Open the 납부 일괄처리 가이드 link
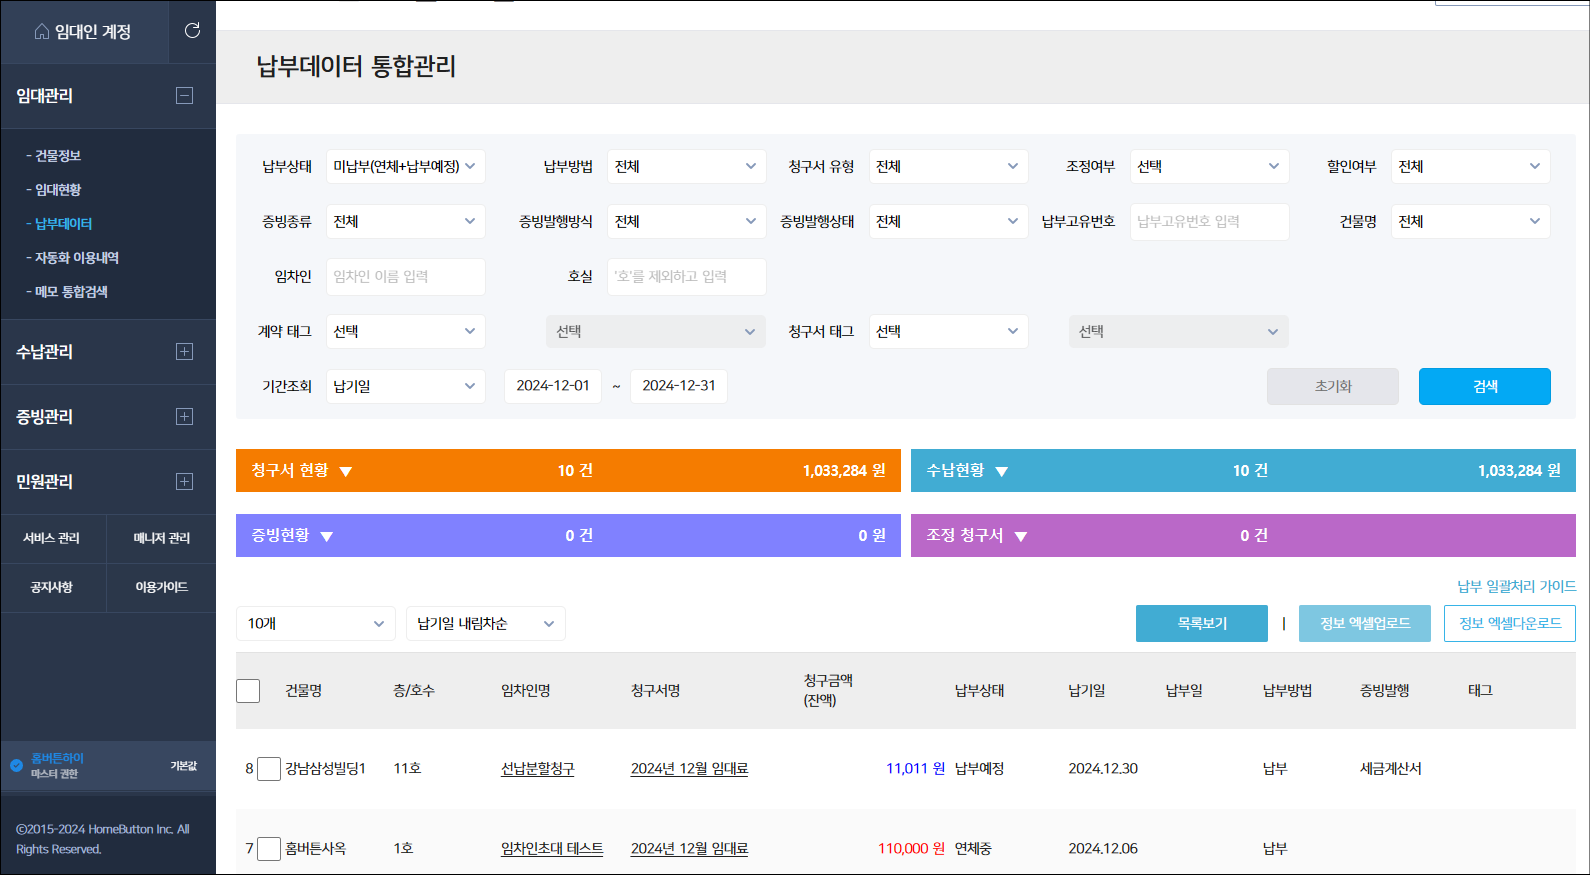The width and height of the screenshot is (1590, 875). point(1516,587)
